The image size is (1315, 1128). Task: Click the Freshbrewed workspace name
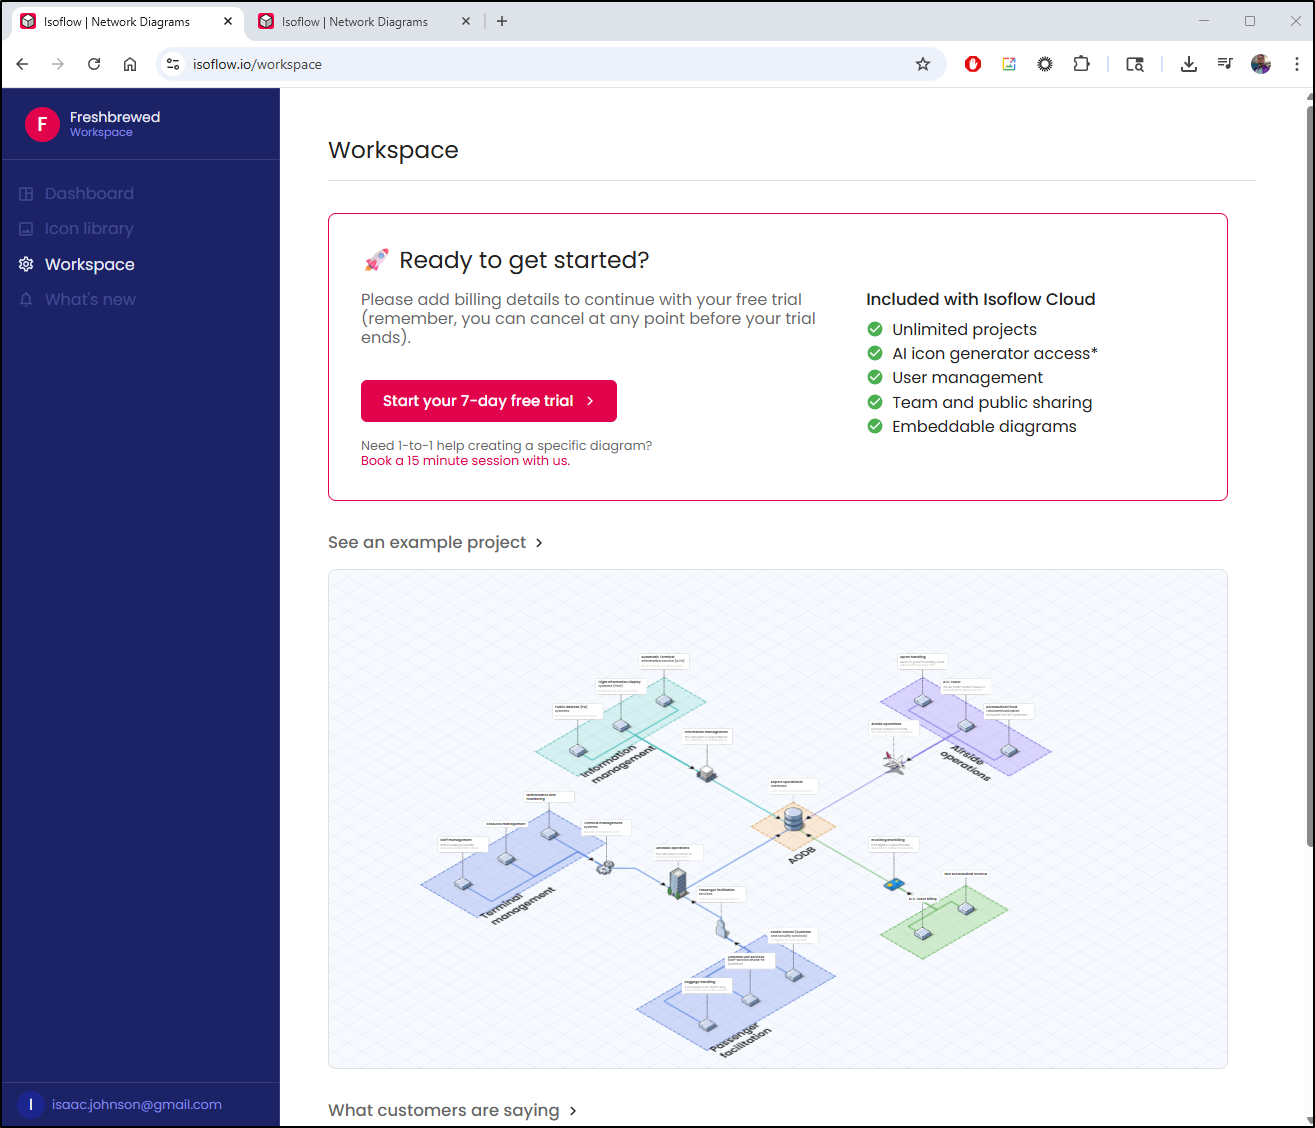click(115, 117)
